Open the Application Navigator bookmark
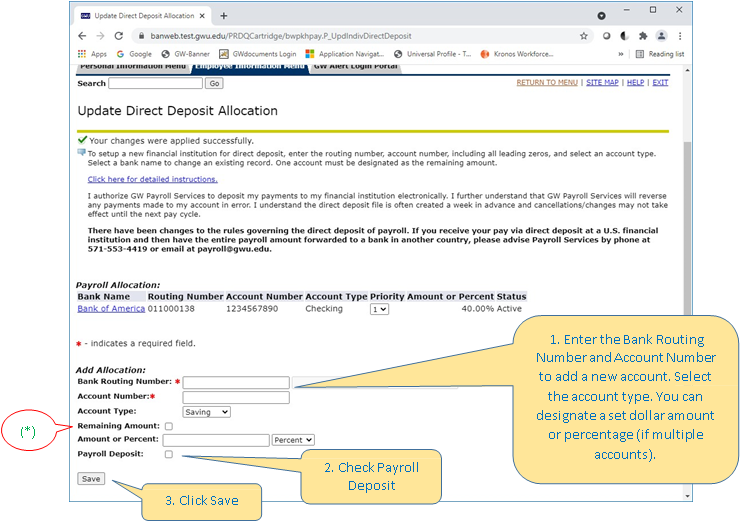Image resolution: width=741 pixels, height=522 pixels. pos(345,54)
